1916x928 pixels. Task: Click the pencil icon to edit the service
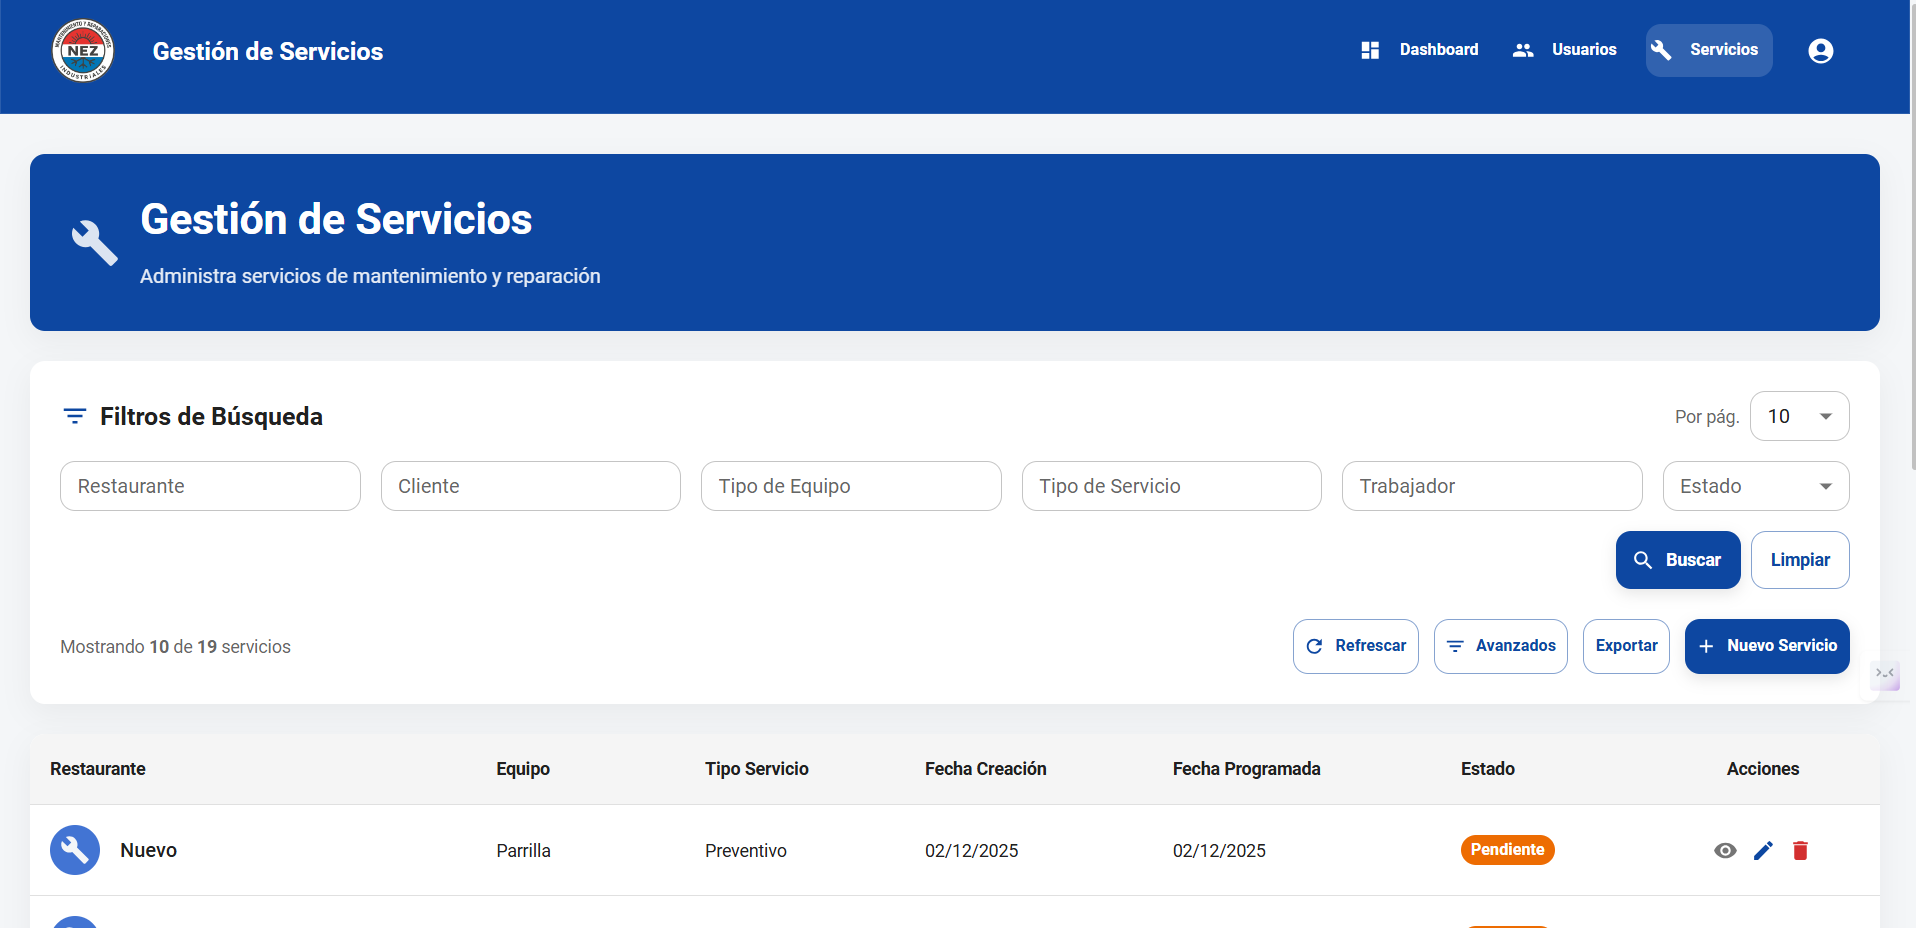coord(1763,850)
